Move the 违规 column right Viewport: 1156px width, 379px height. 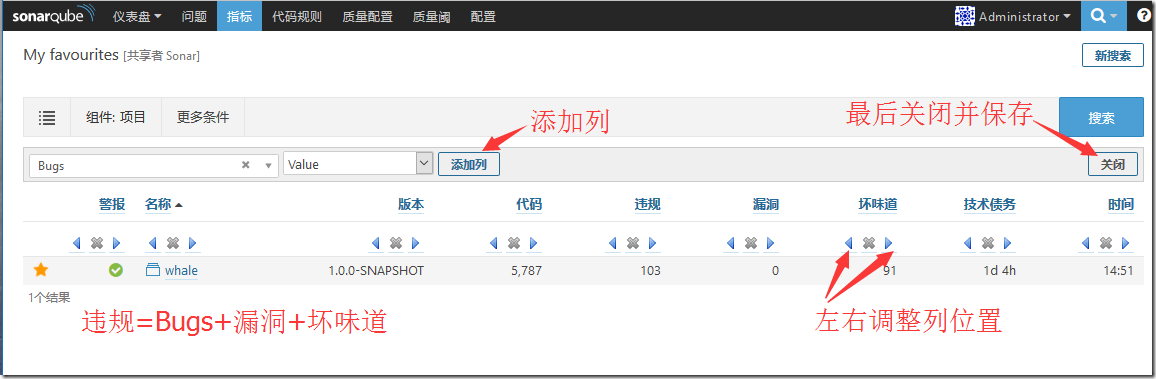[652, 243]
